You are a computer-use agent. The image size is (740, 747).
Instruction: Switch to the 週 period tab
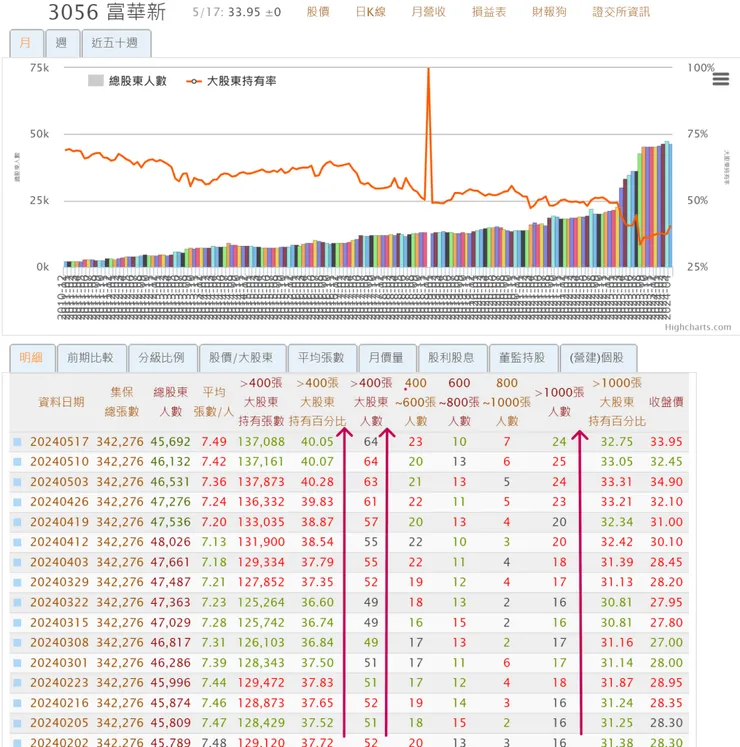point(62,43)
